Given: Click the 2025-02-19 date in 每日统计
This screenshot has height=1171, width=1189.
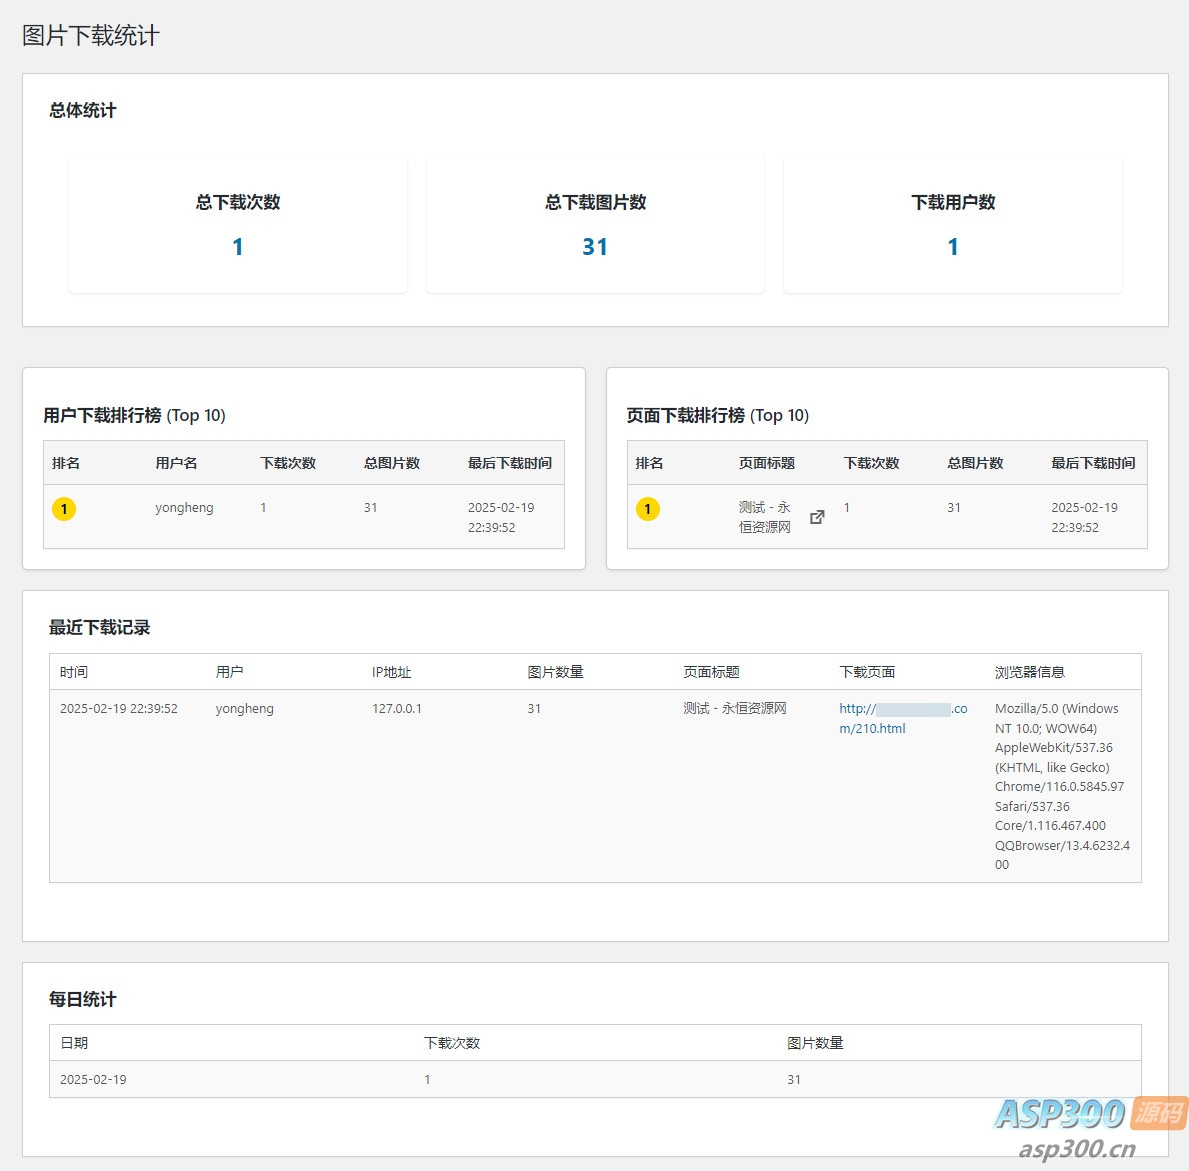Looking at the screenshot, I should (x=93, y=1080).
